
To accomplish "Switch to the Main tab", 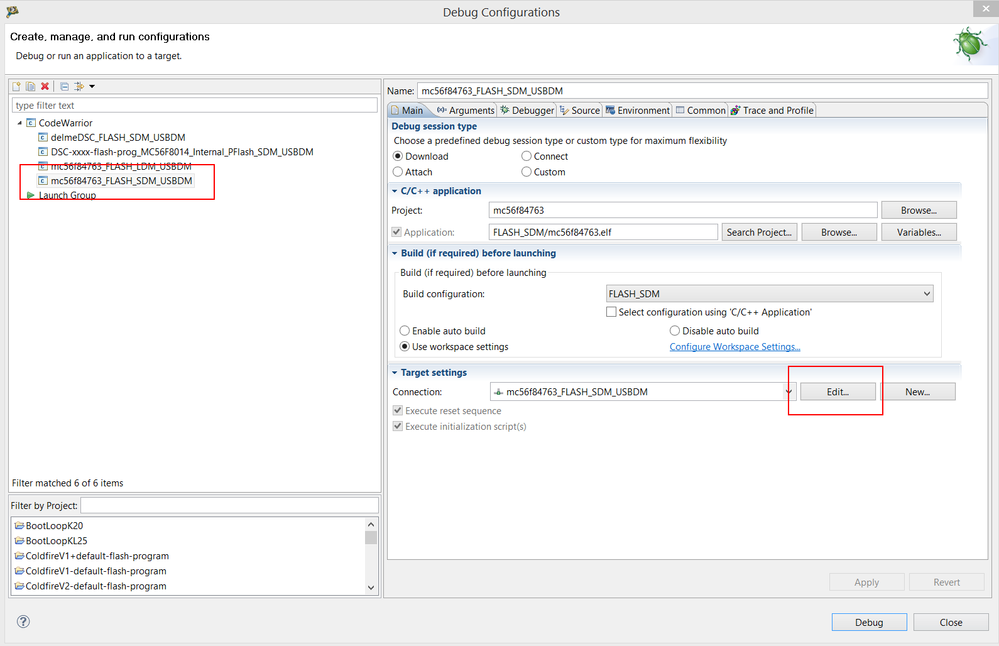I will [x=406, y=110].
